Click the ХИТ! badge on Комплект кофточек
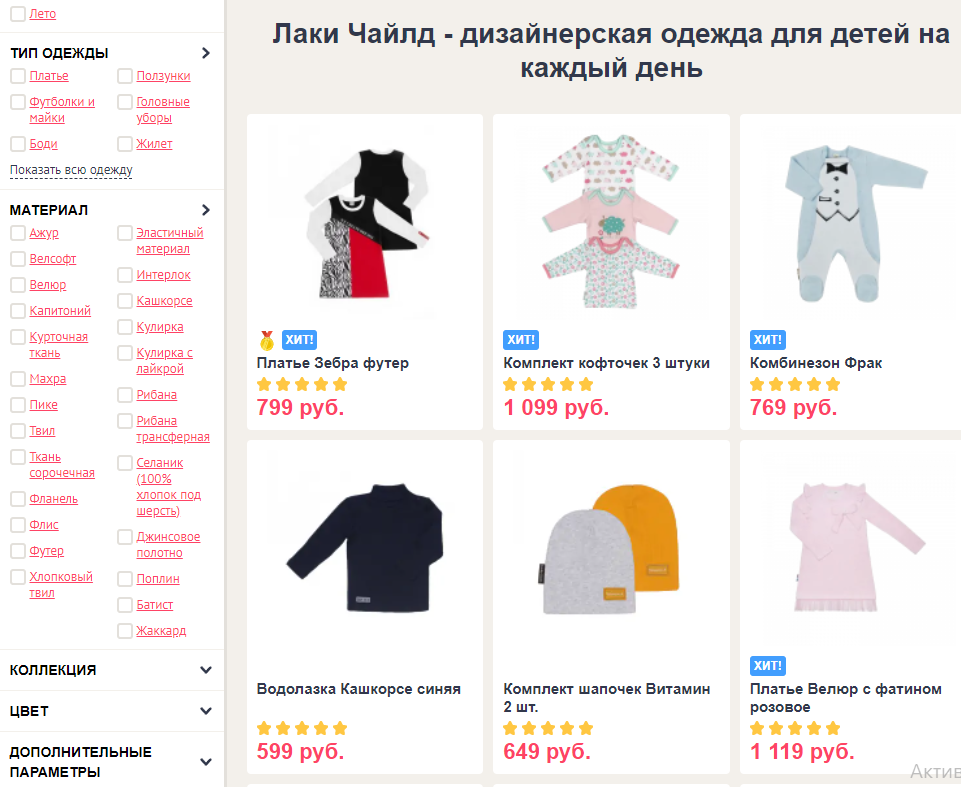 click(x=521, y=340)
